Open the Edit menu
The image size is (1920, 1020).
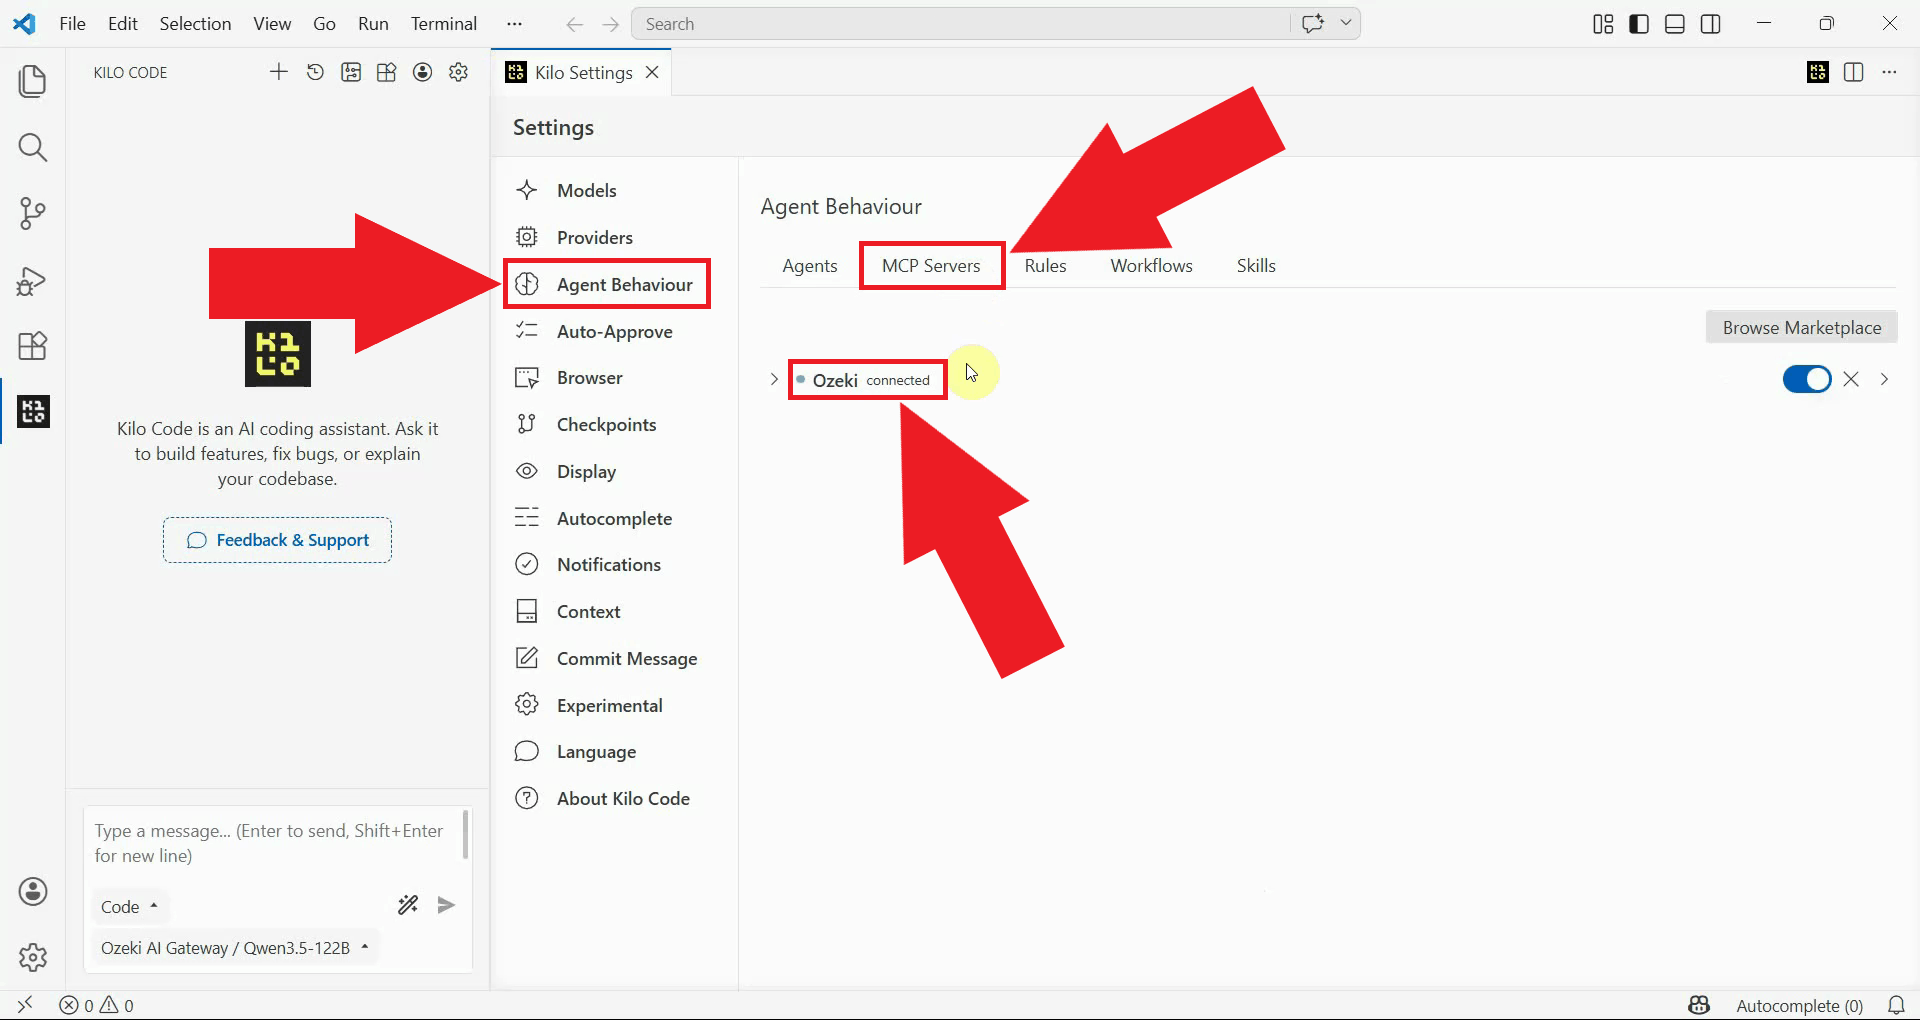123,24
